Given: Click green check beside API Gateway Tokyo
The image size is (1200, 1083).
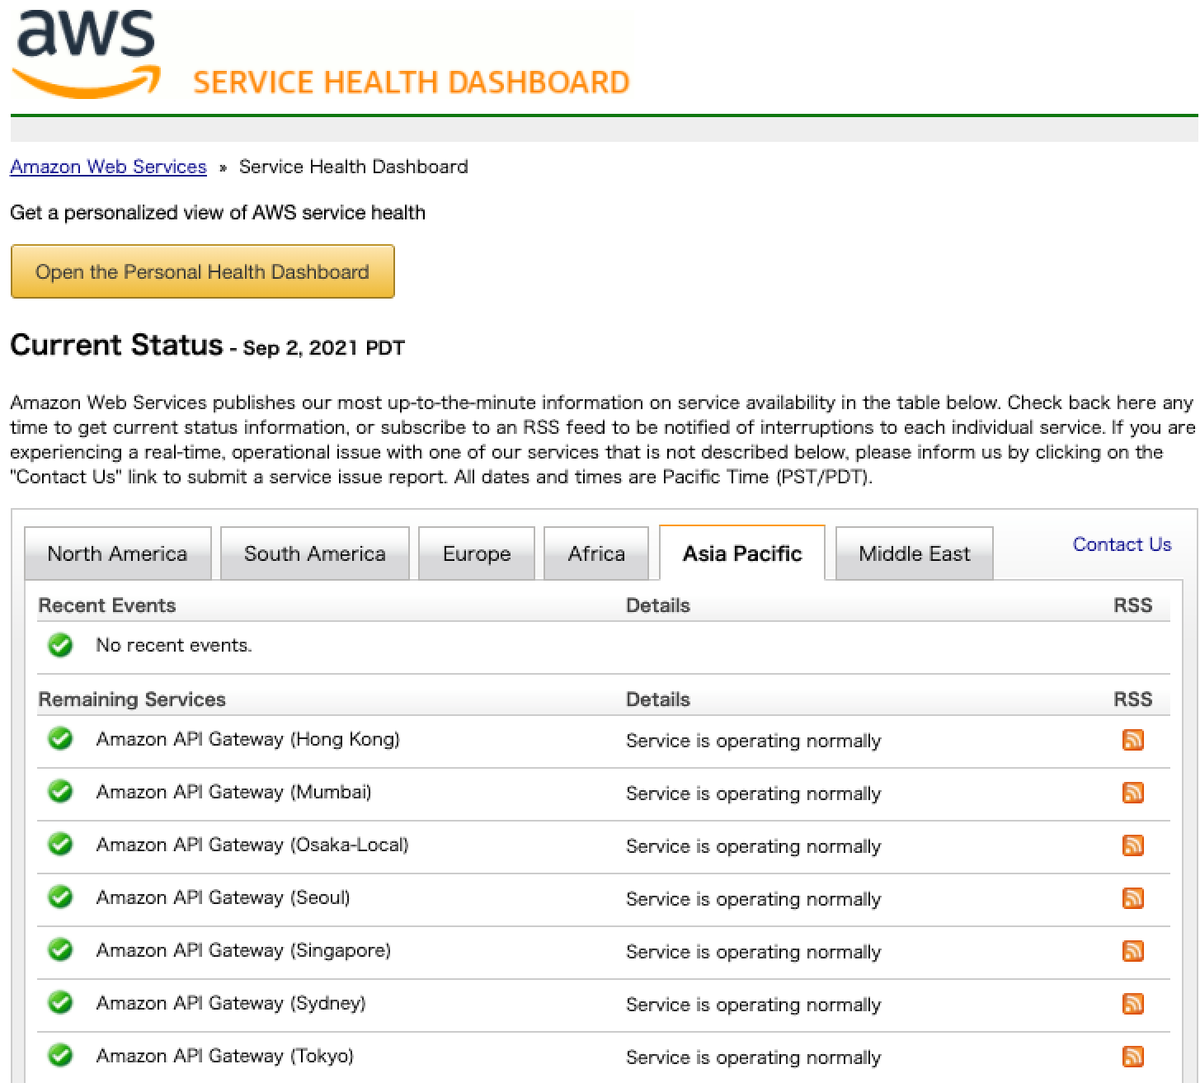Looking at the screenshot, I should 60,1055.
